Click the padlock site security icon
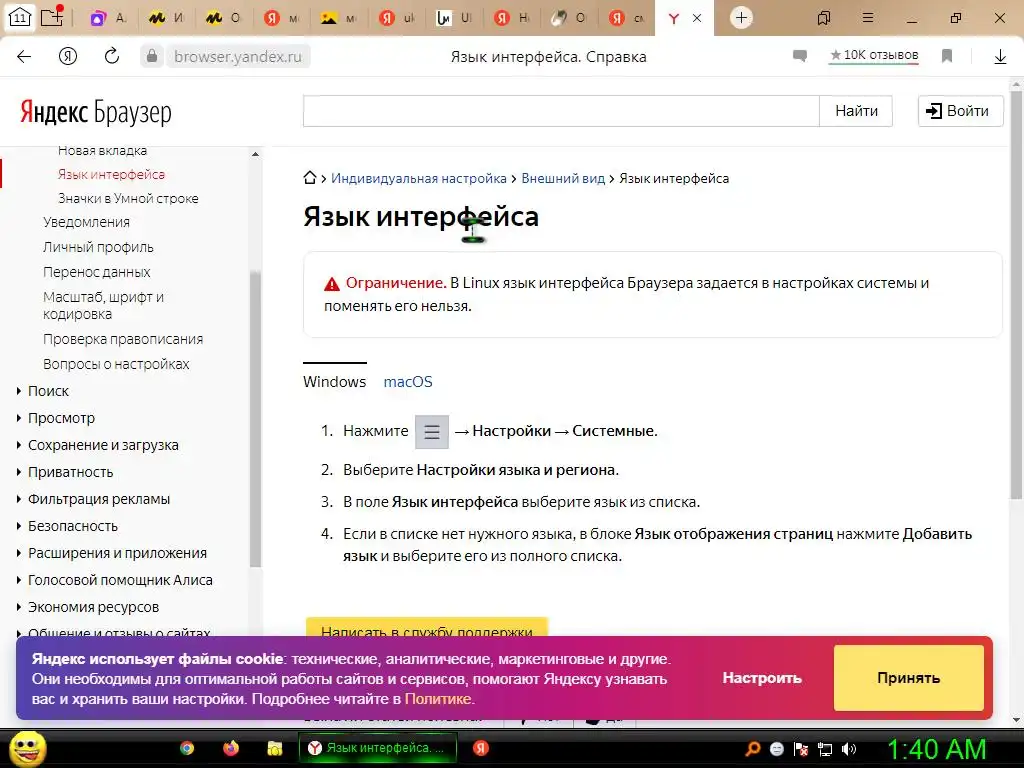Image resolution: width=1024 pixels, height=768 pixels. pos(152,56)
